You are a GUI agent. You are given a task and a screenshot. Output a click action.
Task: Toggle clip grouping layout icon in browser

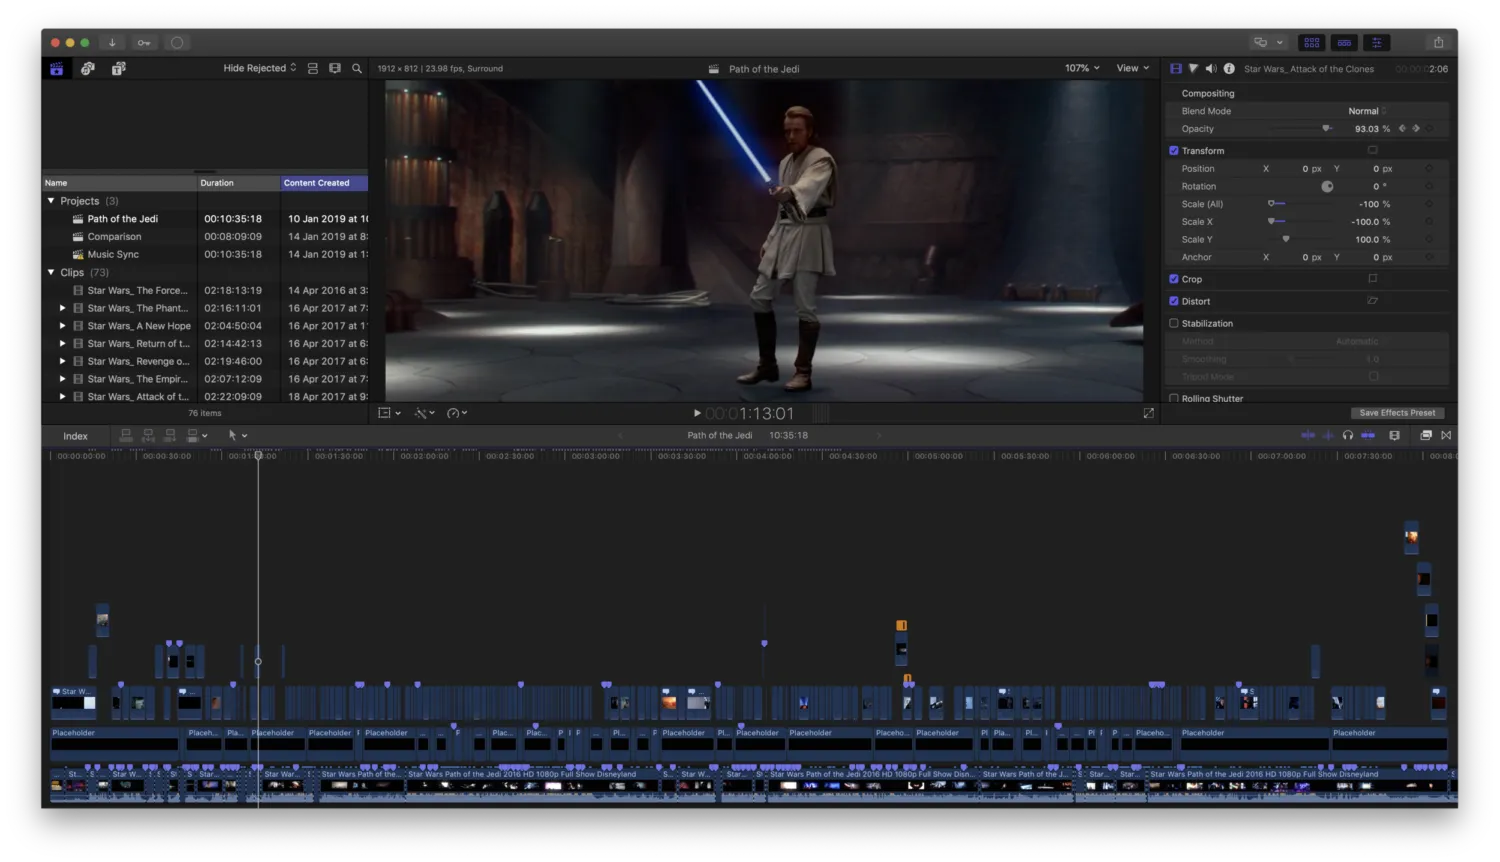pyautogui.click(x=313, y=68)
